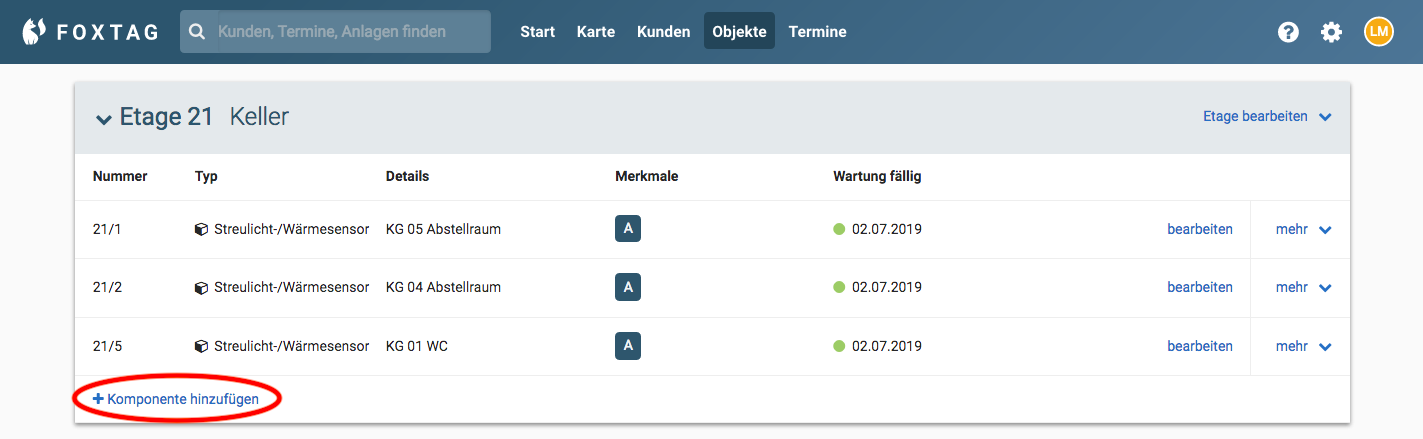Screen dimensions: 1423x439
Task: Expand the mehr menu for row 21/5
Action: pos(1303,347)
